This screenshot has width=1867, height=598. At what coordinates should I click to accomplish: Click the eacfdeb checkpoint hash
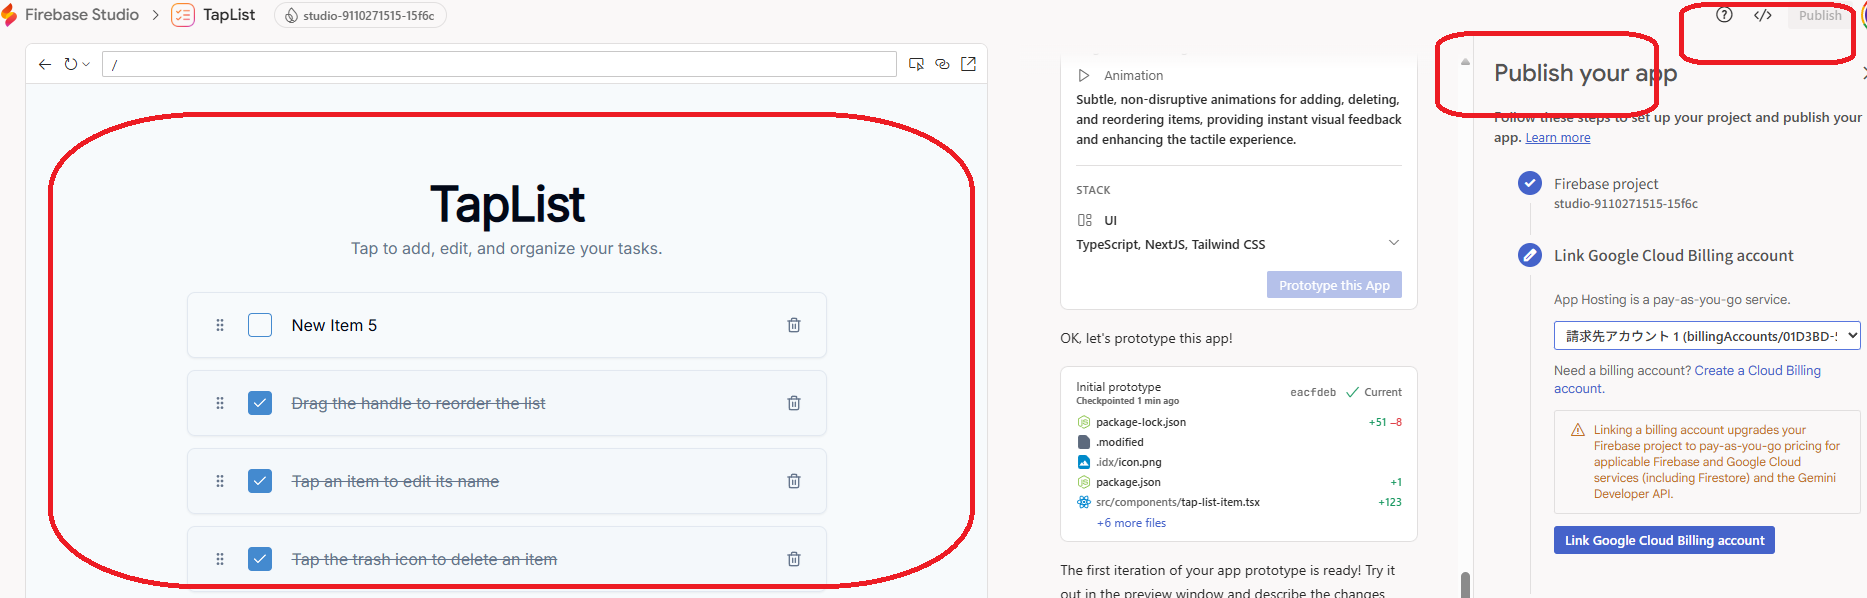tap(1313, 392)
